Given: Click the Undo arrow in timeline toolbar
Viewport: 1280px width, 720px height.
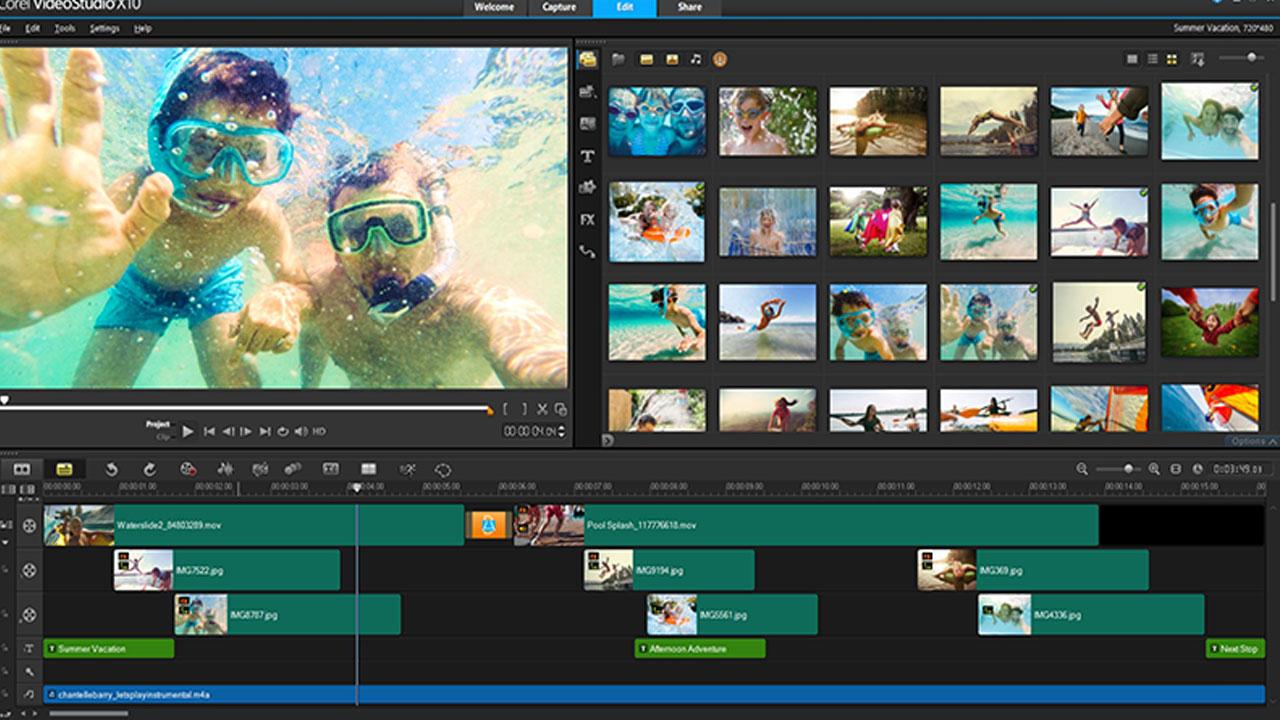Looking at the screenshot, I should click(112, 469).
